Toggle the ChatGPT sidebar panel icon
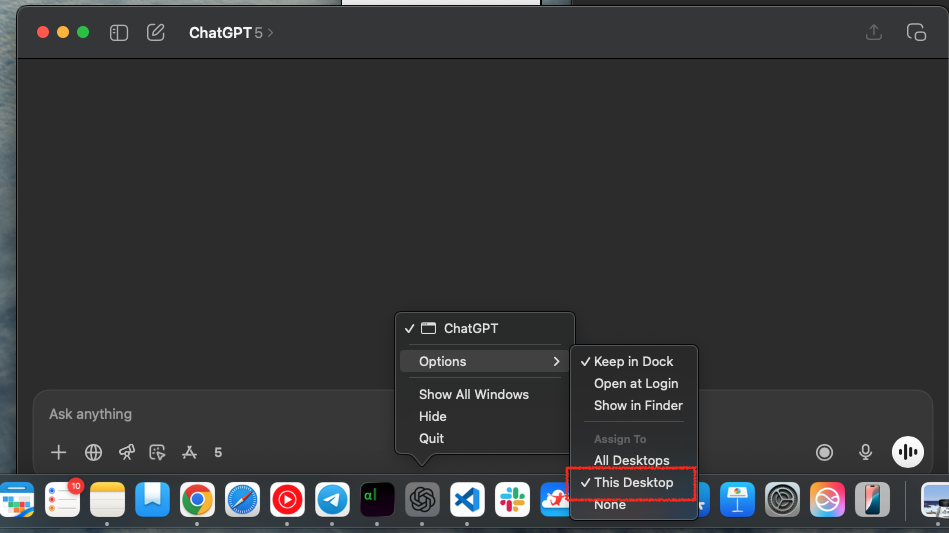Viewport: 949px width, 533px height. tap(119, 33)
